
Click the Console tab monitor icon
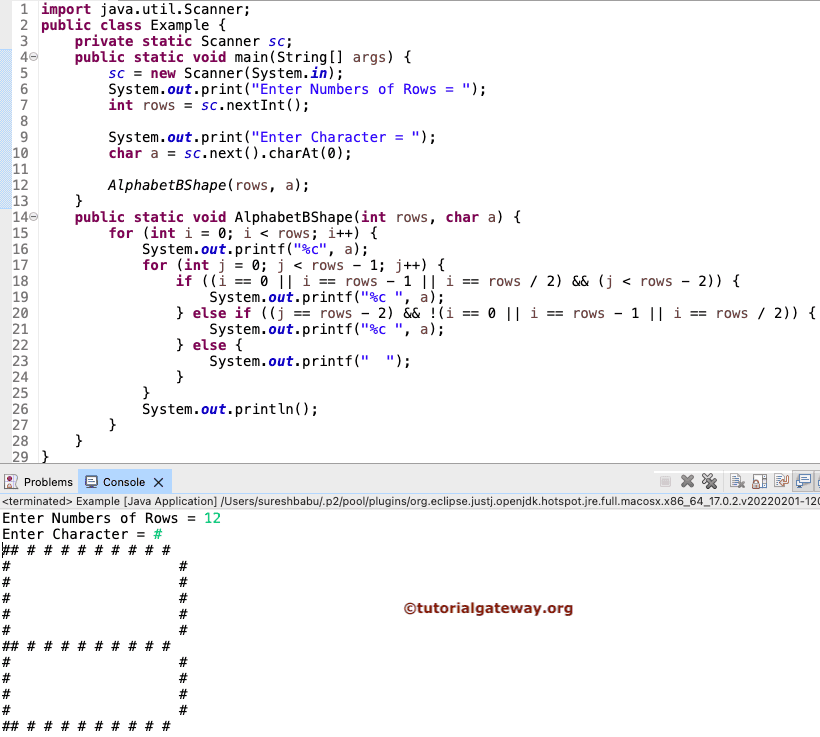pos(91,482)
